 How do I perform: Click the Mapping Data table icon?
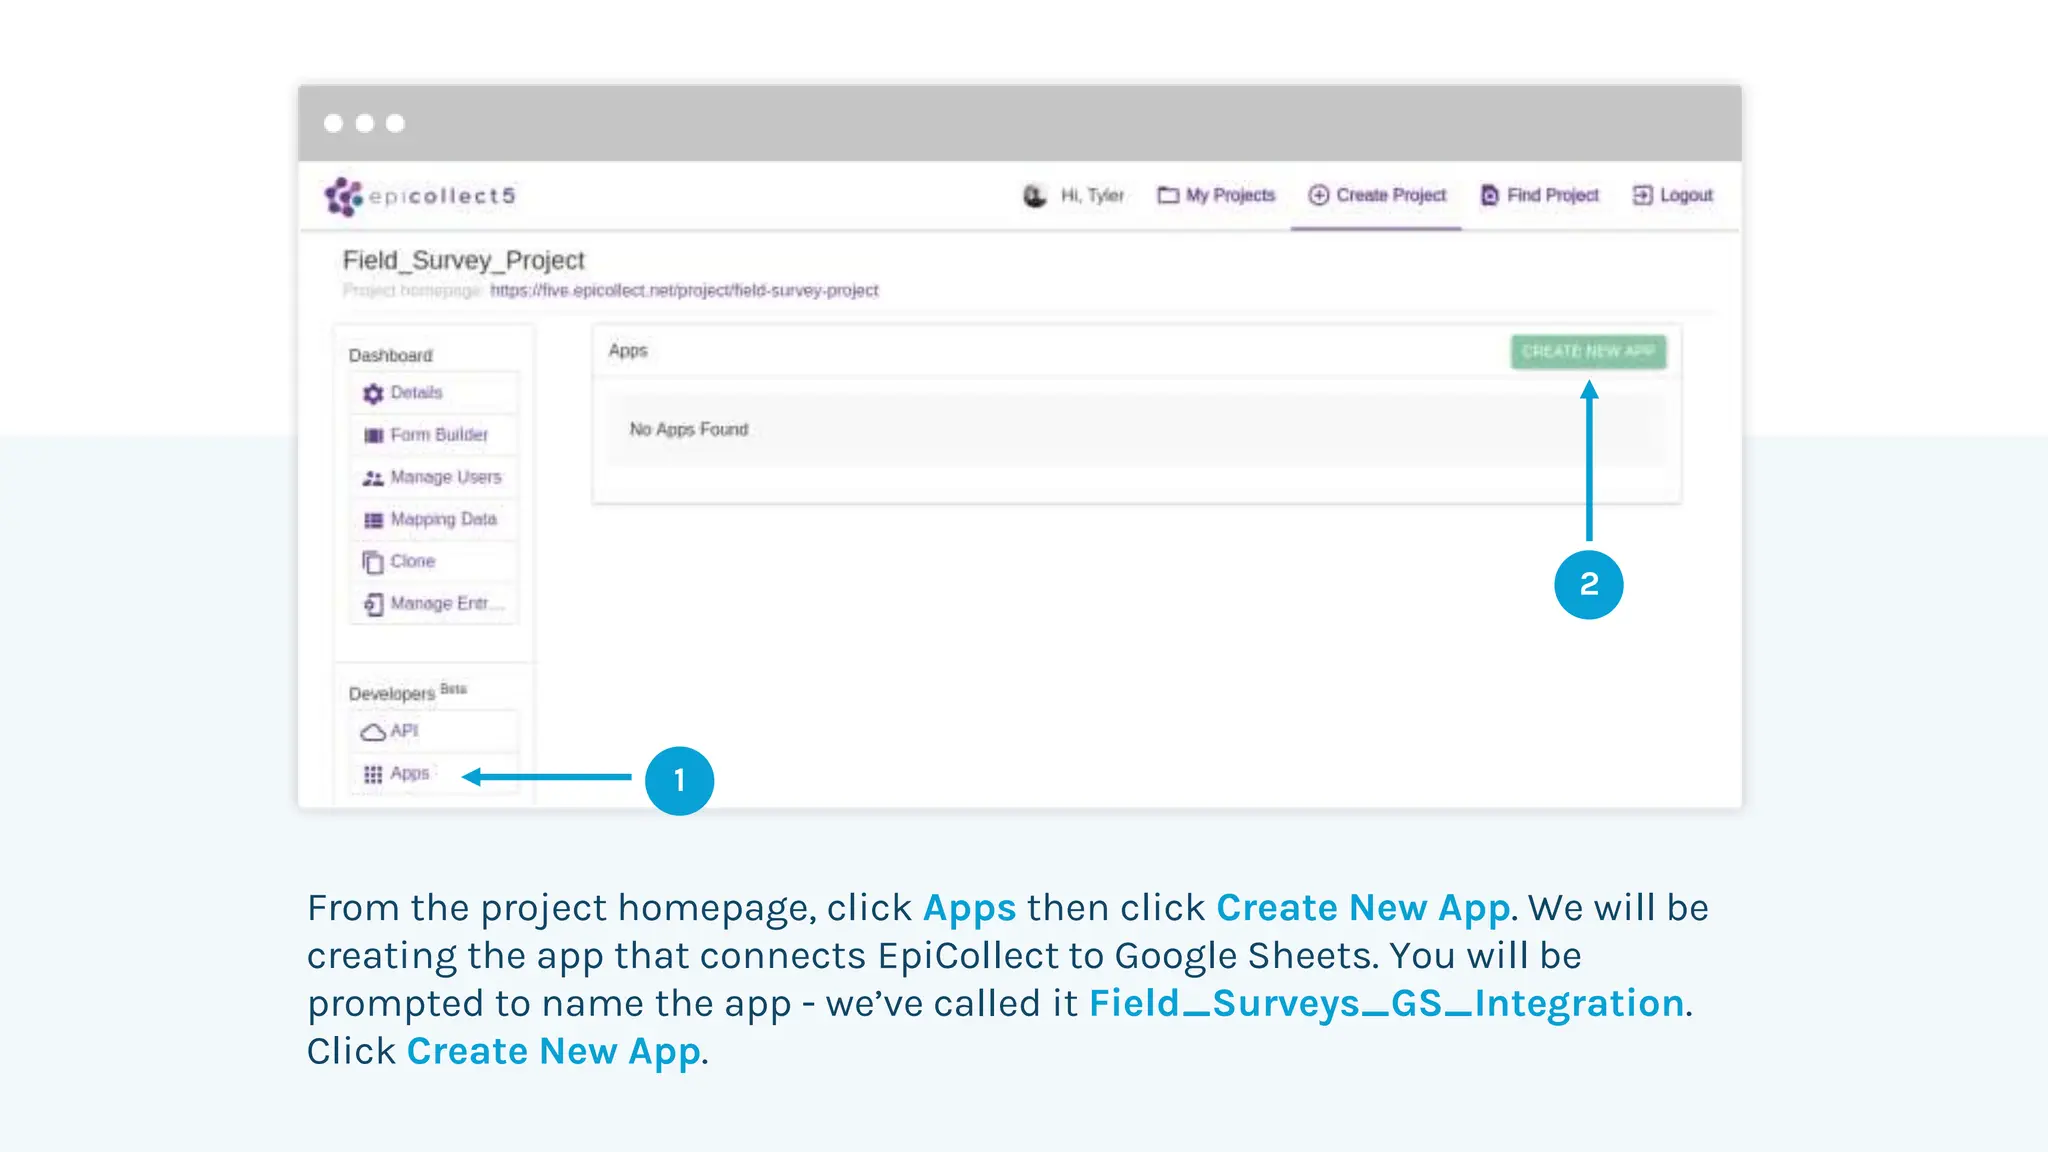pyautogui.click(x=373, y=520)
